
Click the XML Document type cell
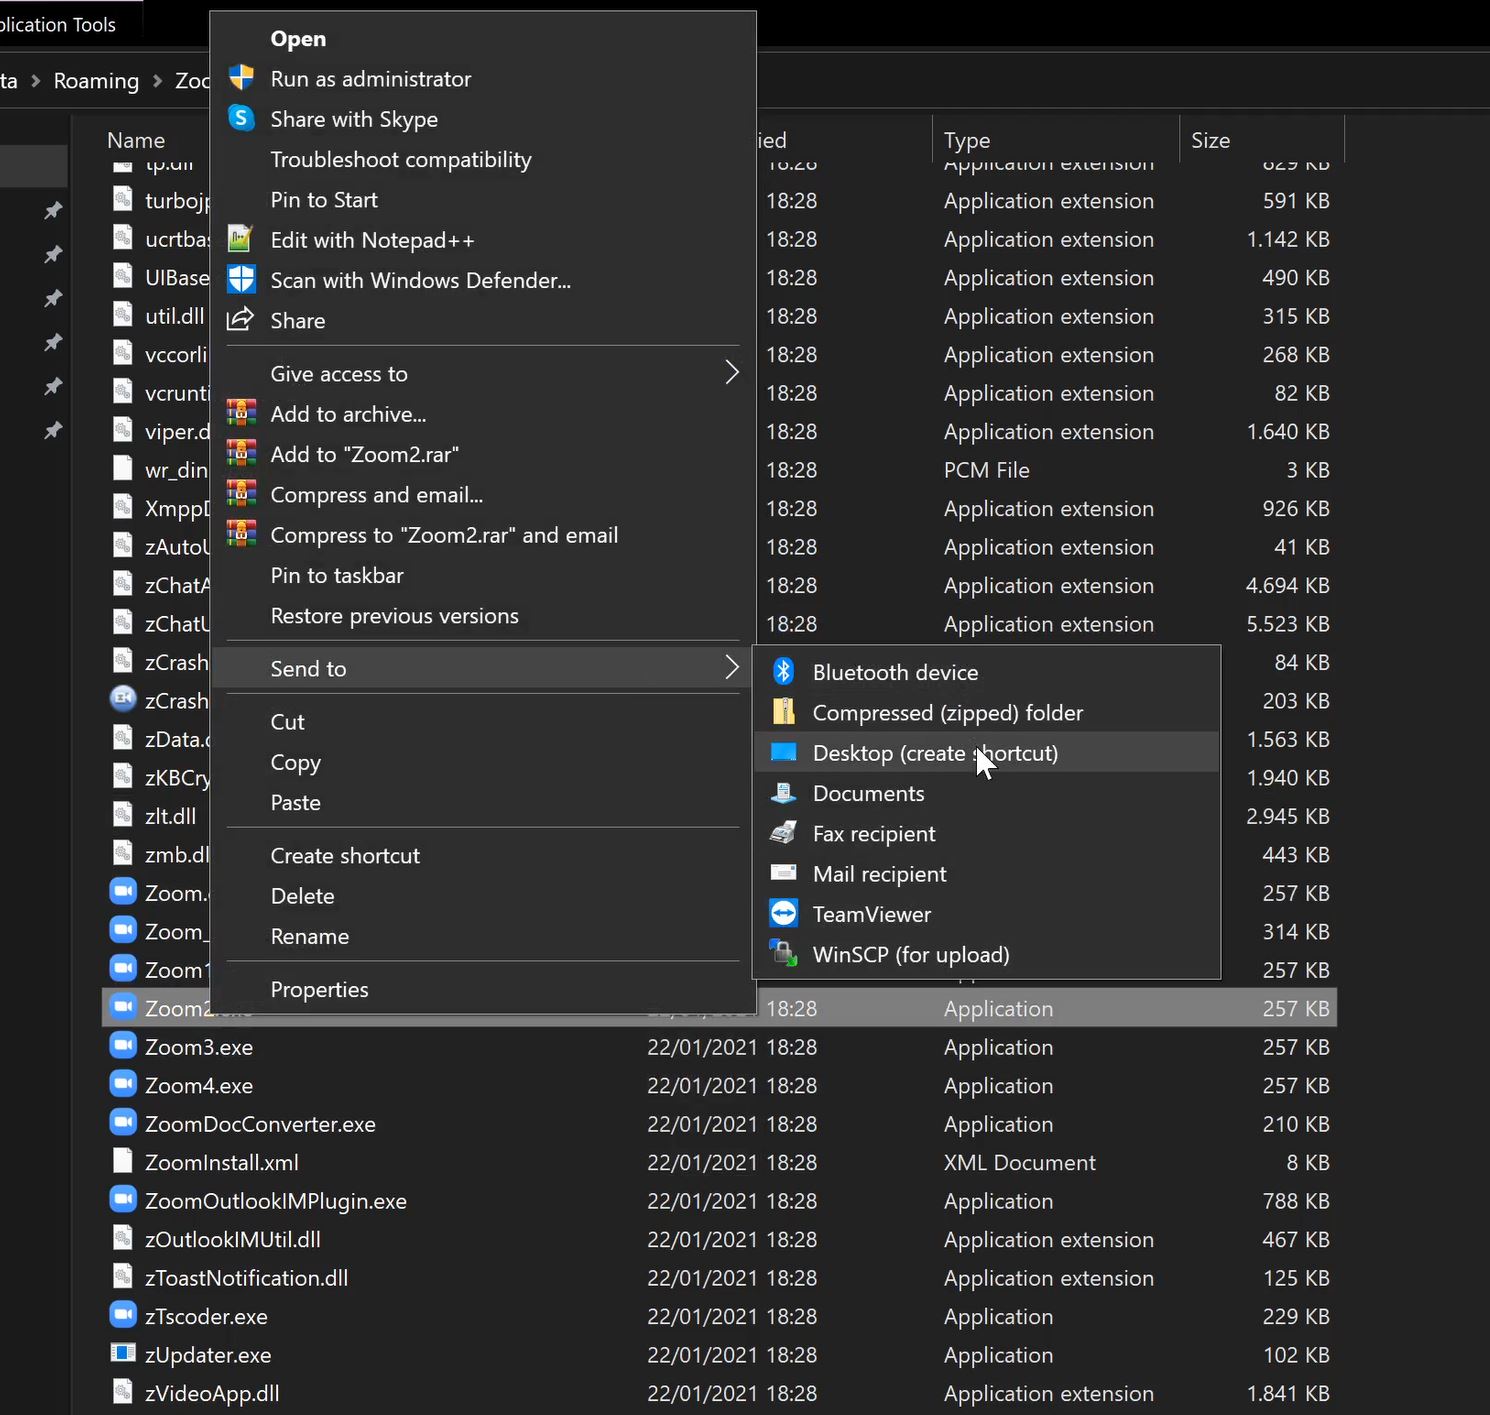pos(1019,1162)
